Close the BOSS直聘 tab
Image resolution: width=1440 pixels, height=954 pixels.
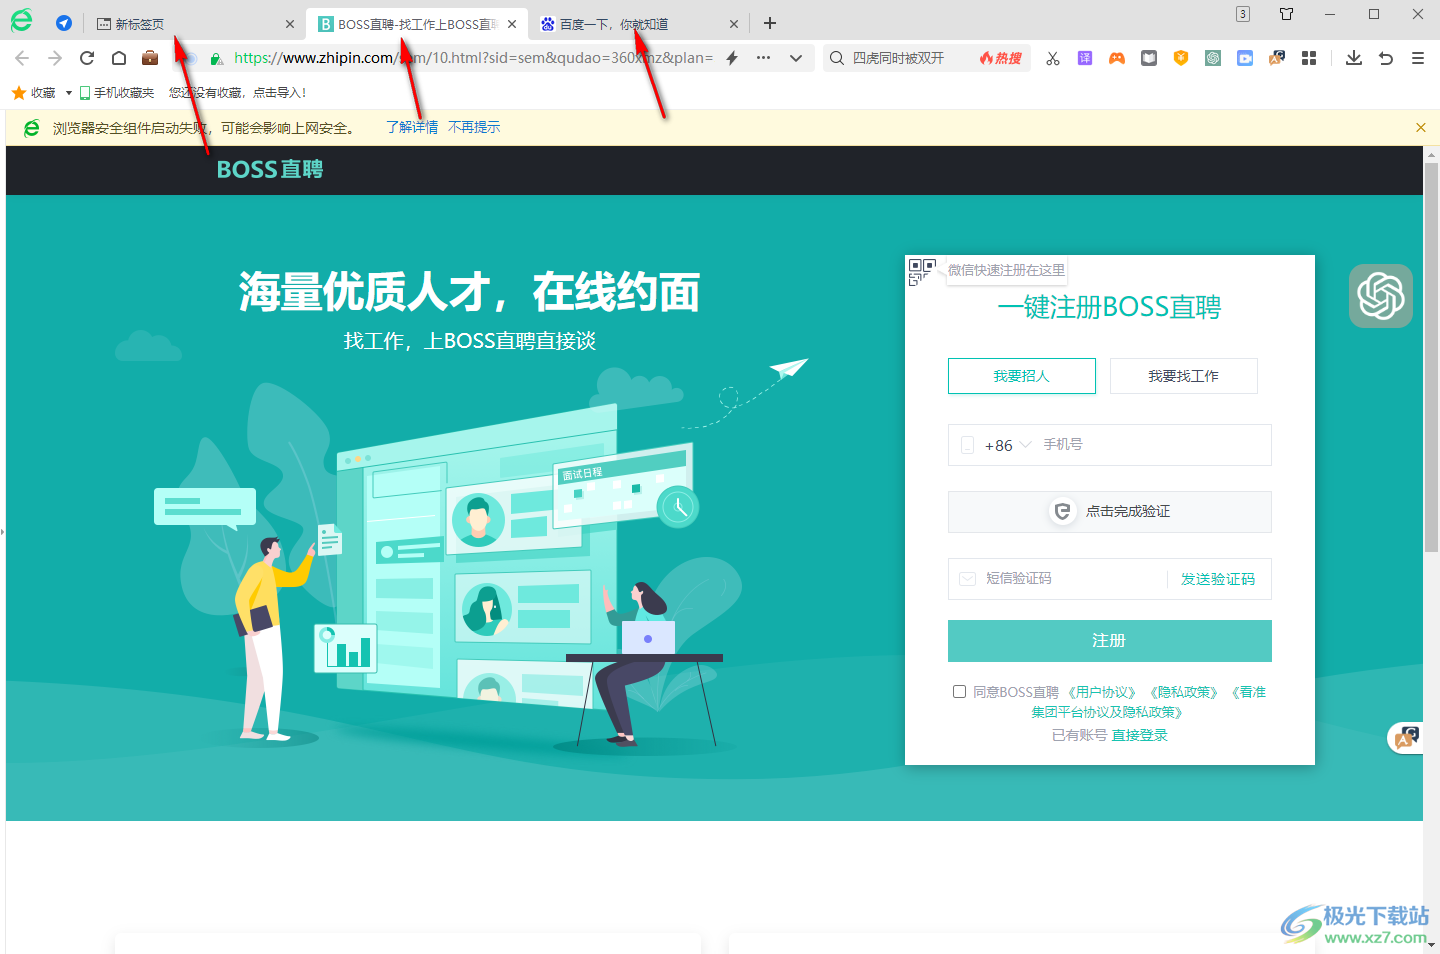512,24
